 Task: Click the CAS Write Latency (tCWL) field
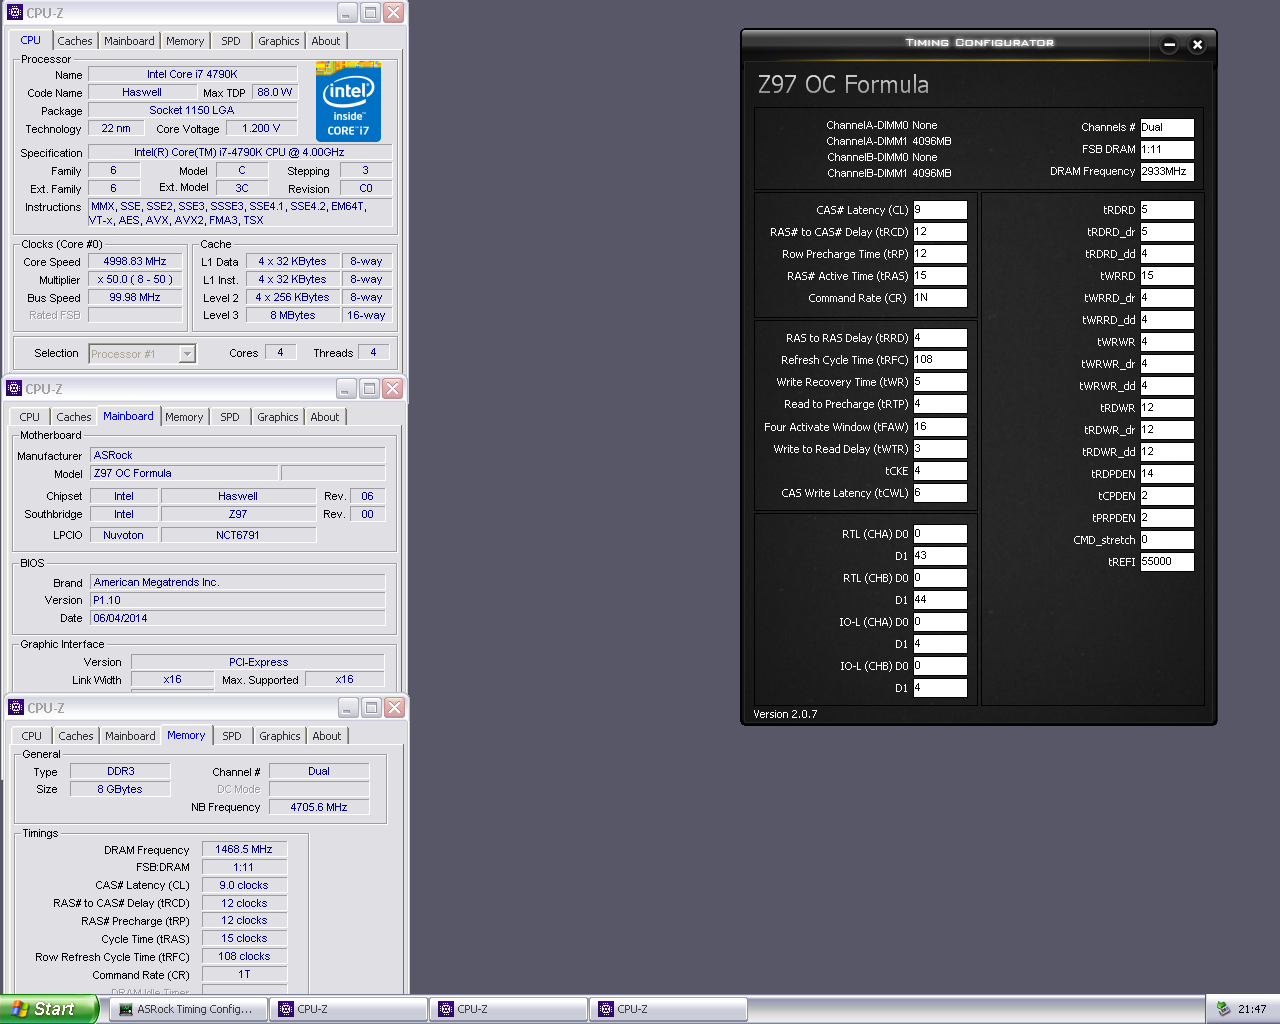tap(940, 493)
